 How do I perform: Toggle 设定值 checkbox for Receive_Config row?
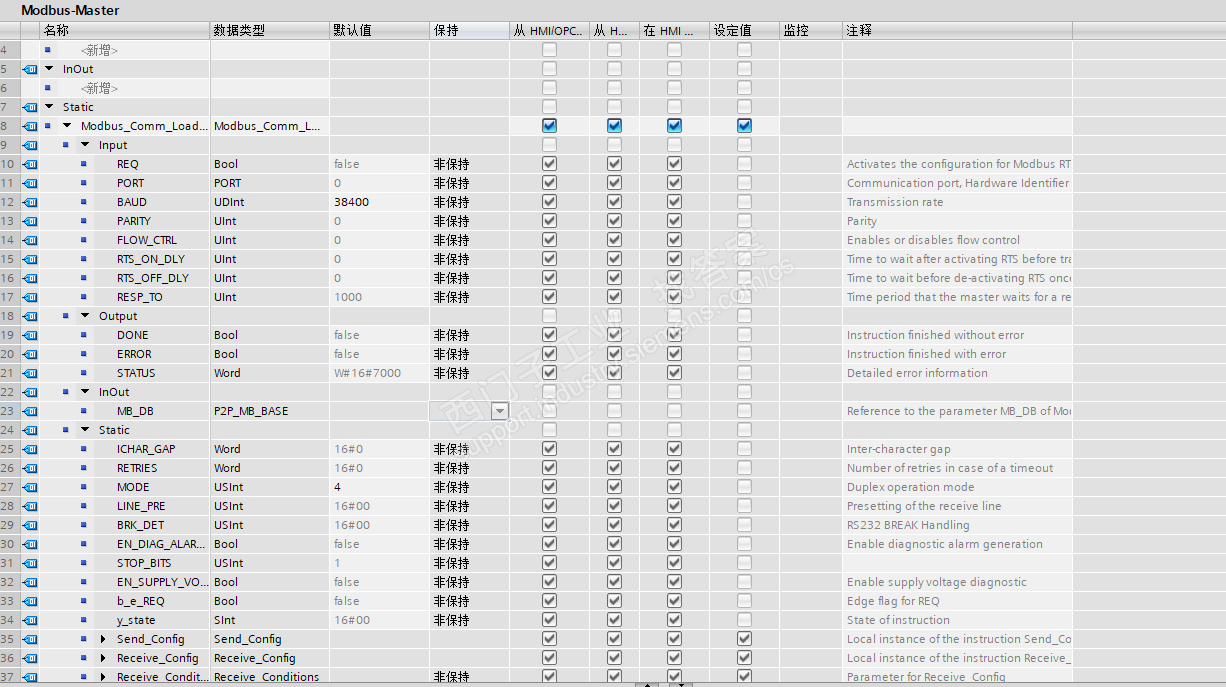pos(744,658)
